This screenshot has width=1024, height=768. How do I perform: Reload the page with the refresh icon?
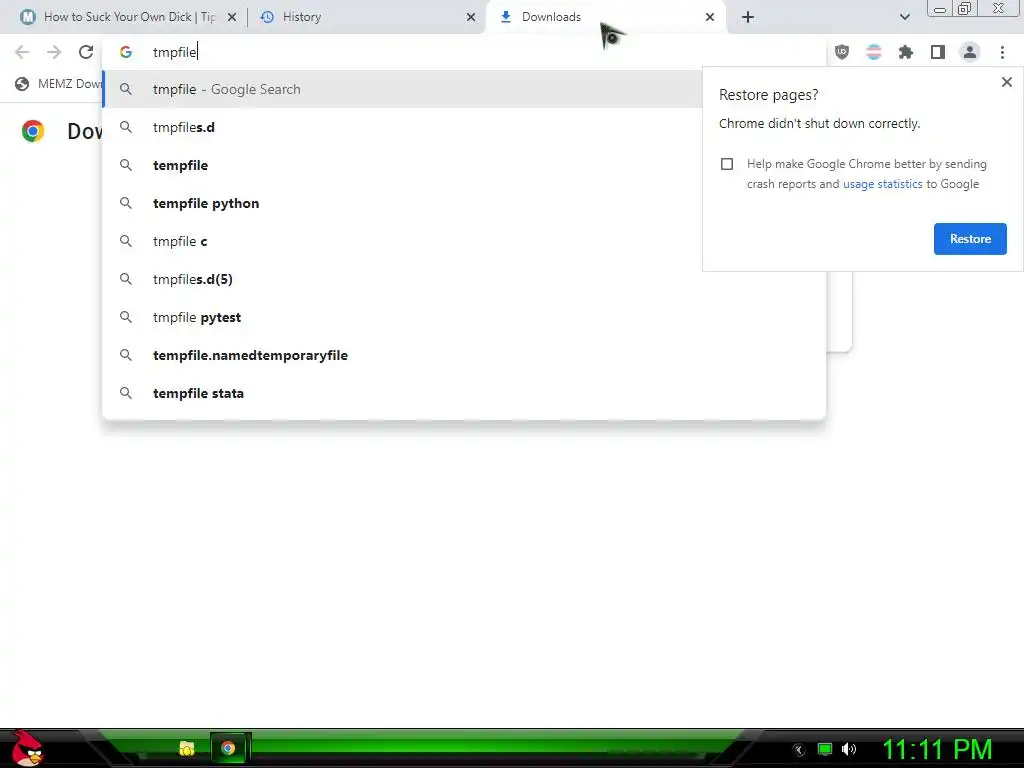[86, 52]
